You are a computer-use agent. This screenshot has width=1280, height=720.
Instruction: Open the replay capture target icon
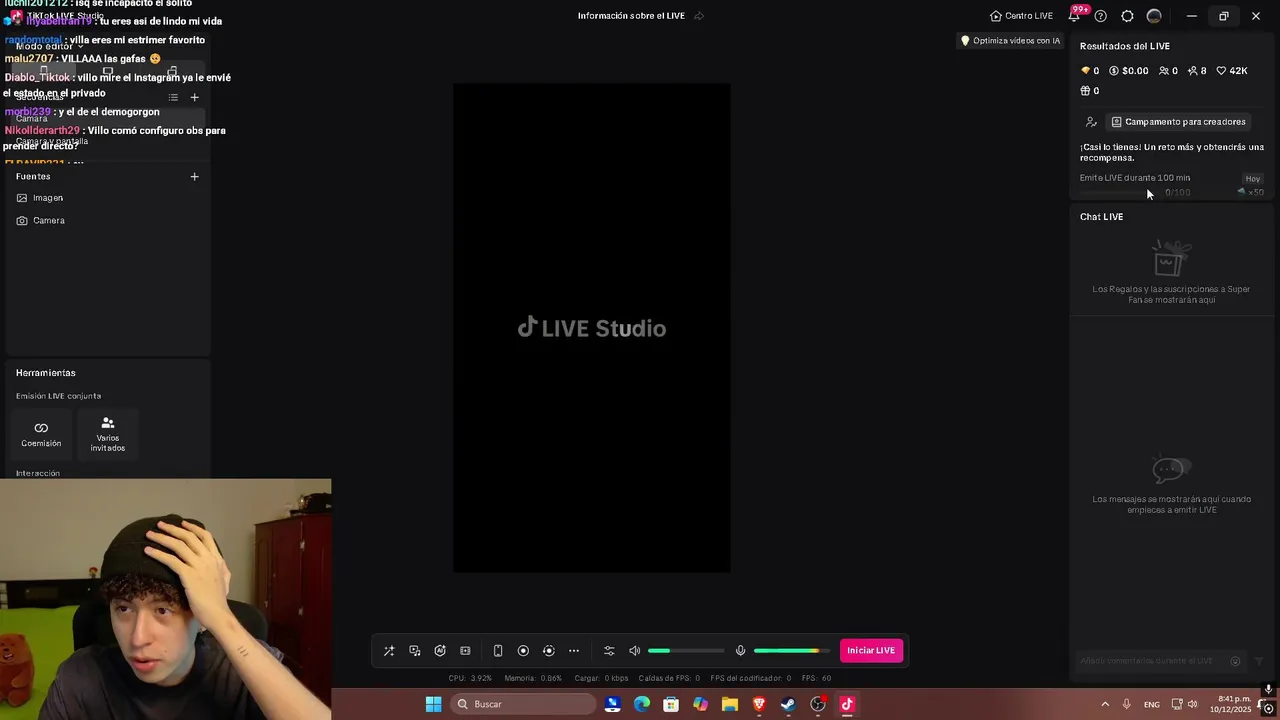coord(548,651)
